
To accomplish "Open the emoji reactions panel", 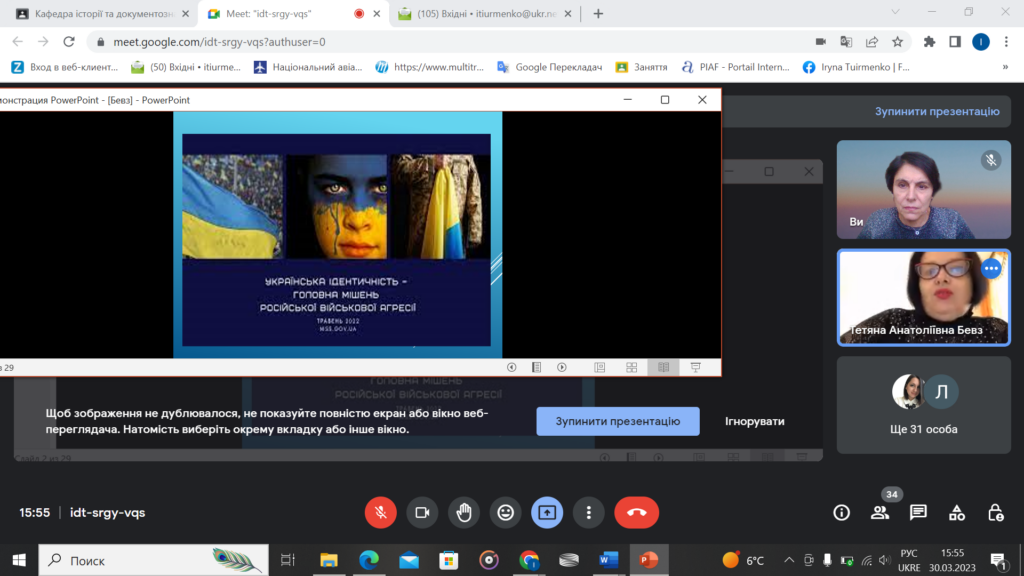I will pyautogui.click(x=506, y=512).
